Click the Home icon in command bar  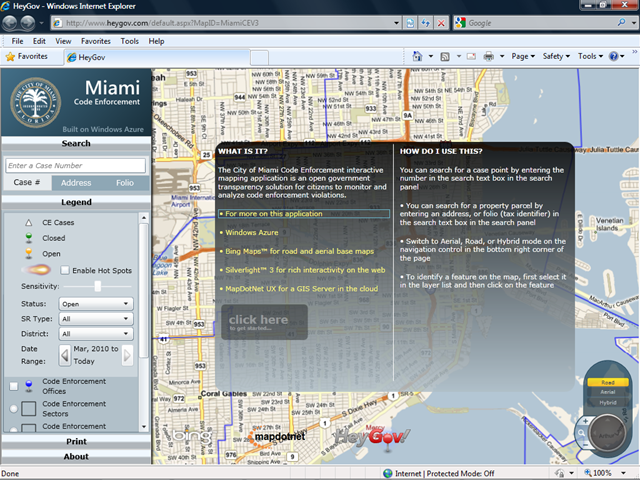(417, 56)
